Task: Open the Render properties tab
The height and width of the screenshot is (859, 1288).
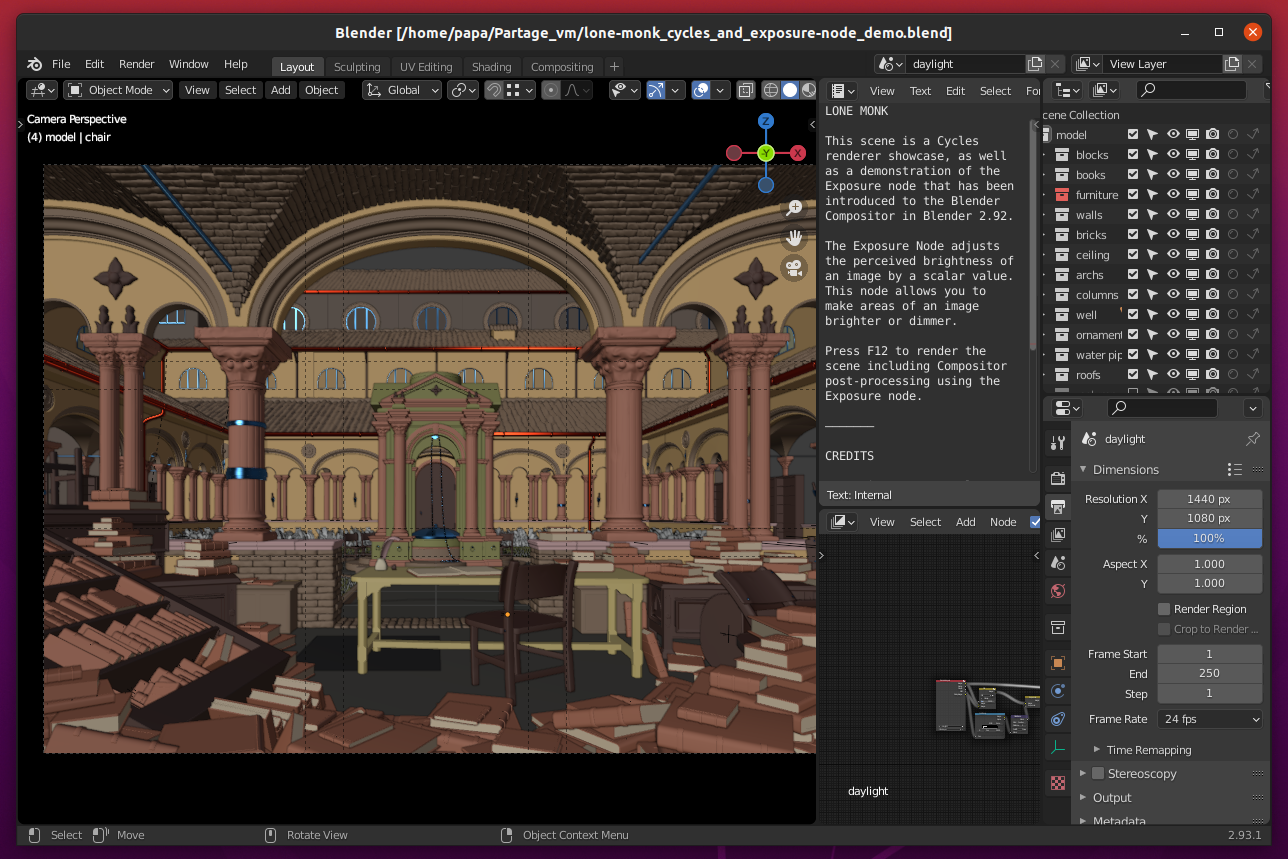Action: 1058,479
